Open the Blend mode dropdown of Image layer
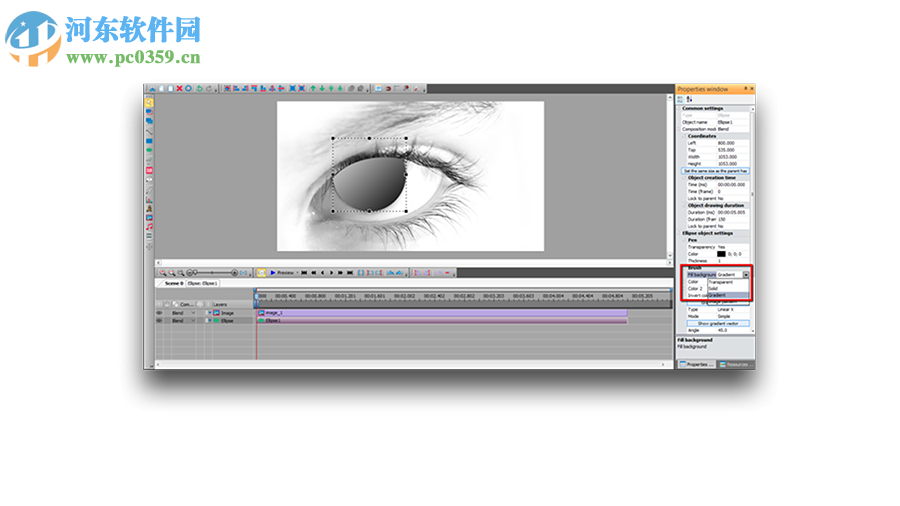900x506 pixels. click(193, 313)
